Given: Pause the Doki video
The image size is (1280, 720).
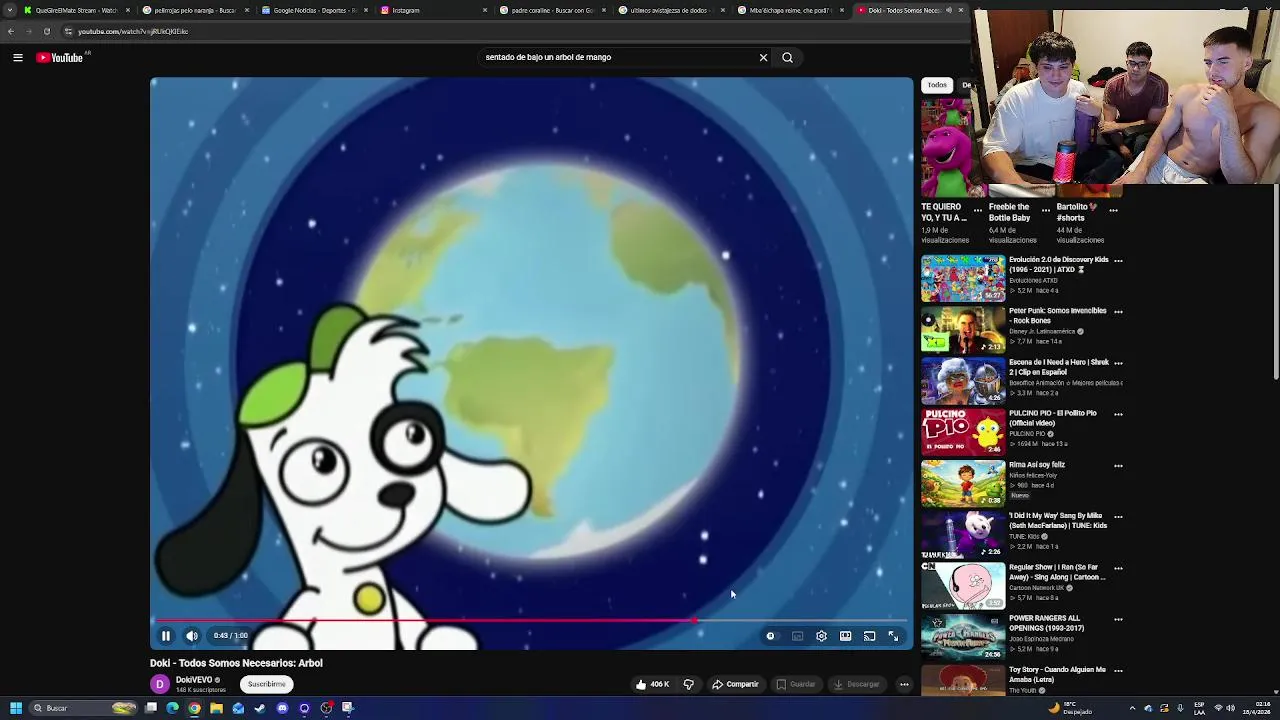Looking at the screenshot, I should pos(166,636).
